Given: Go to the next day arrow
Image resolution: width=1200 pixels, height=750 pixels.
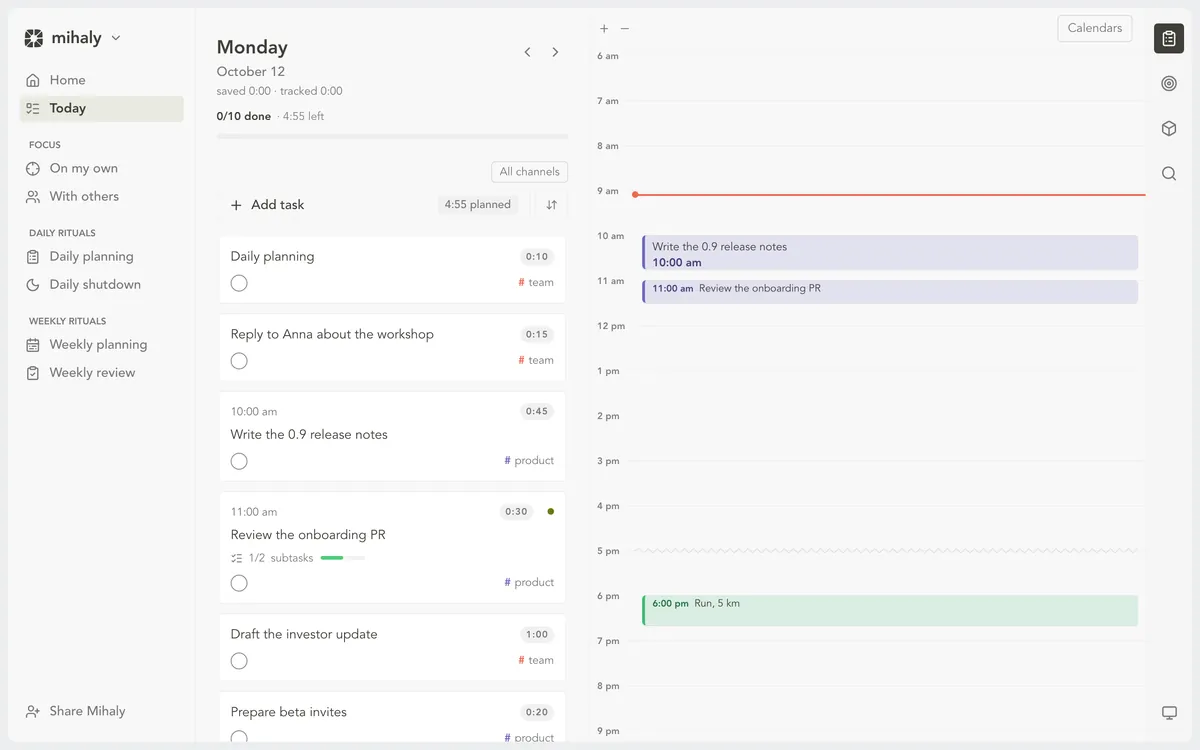Looking at the screenshot, I should click(x=555, y=52).
